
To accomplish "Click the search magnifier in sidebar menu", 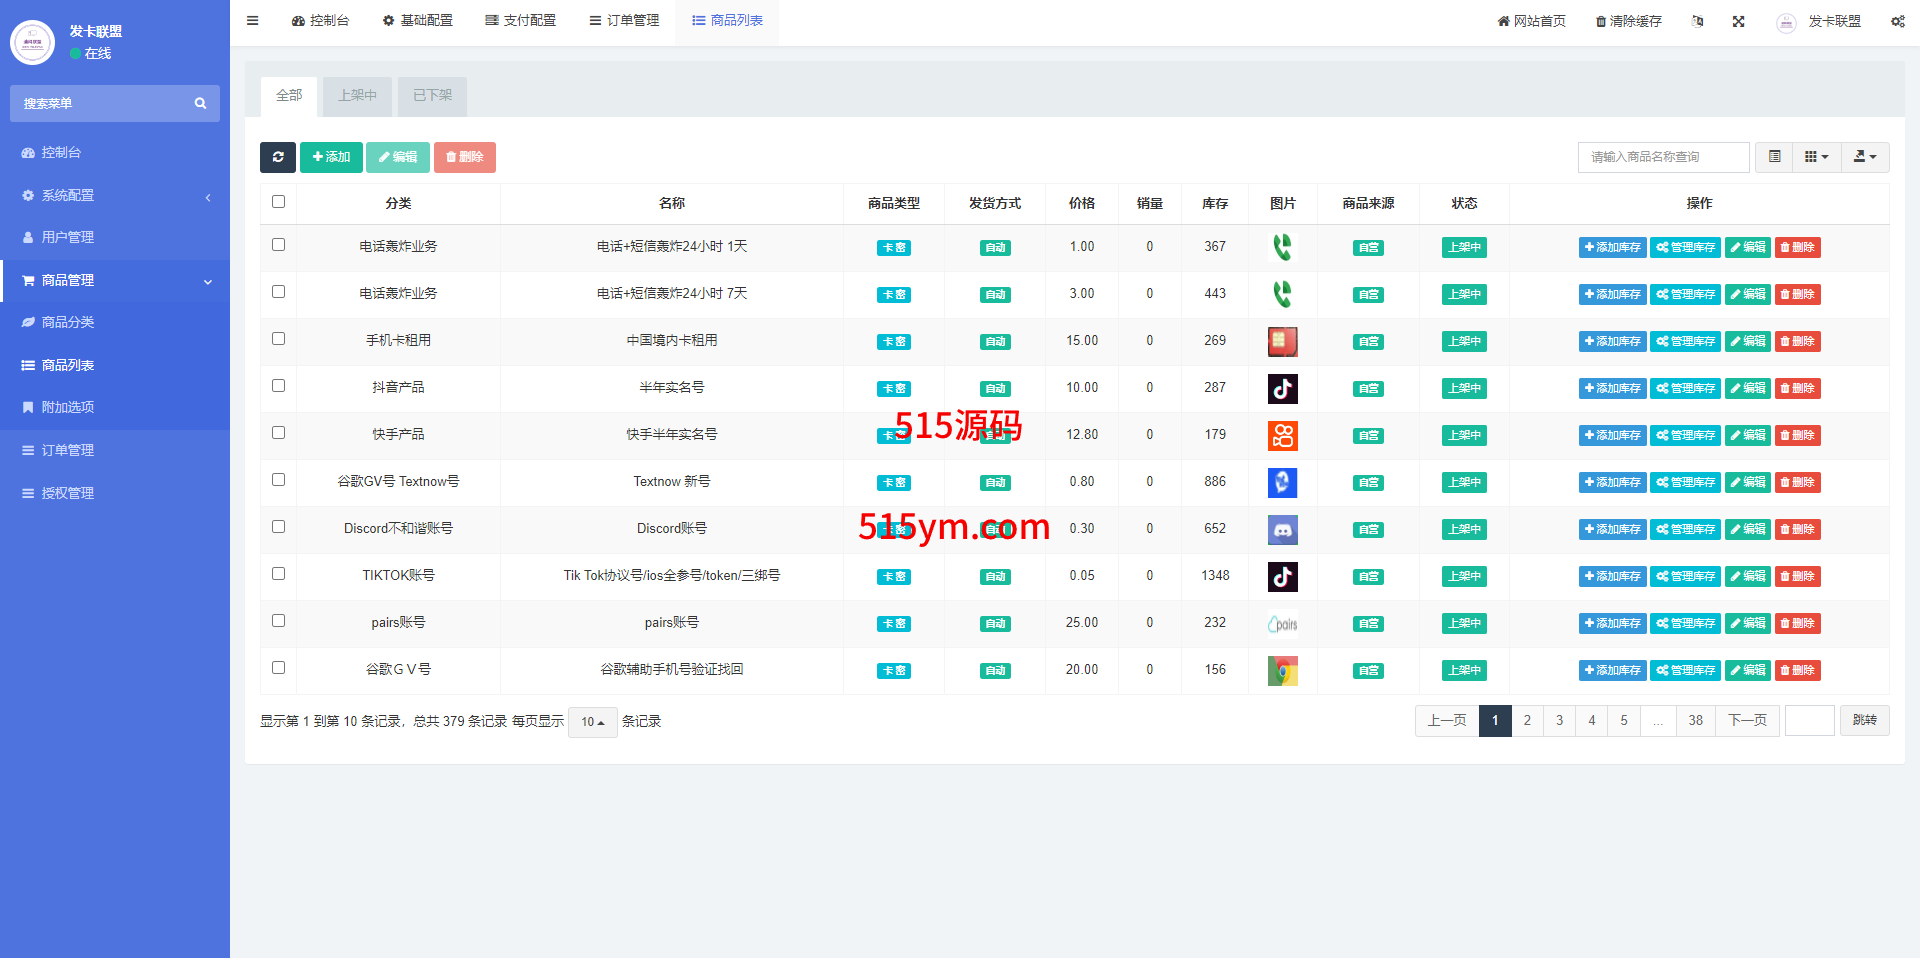I will (200, 103).
